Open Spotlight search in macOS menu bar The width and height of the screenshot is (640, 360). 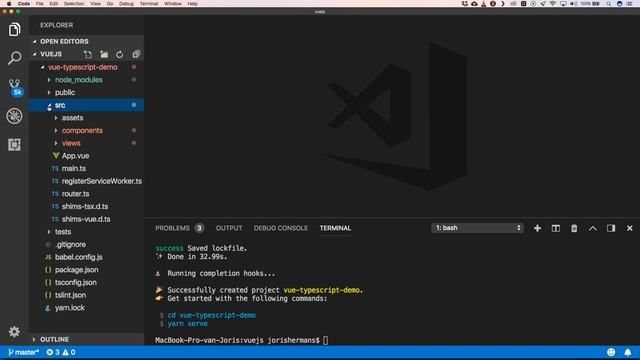[608, 4]
